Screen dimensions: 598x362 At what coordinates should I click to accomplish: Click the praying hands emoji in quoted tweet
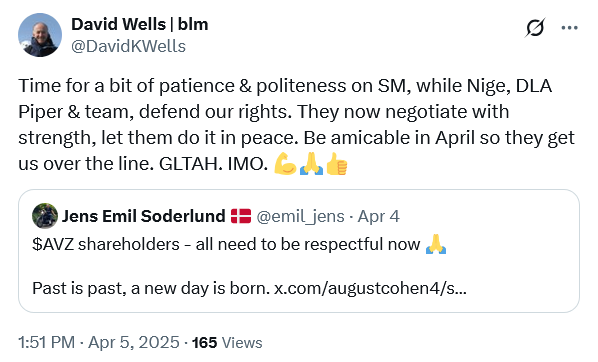(436, 244)
